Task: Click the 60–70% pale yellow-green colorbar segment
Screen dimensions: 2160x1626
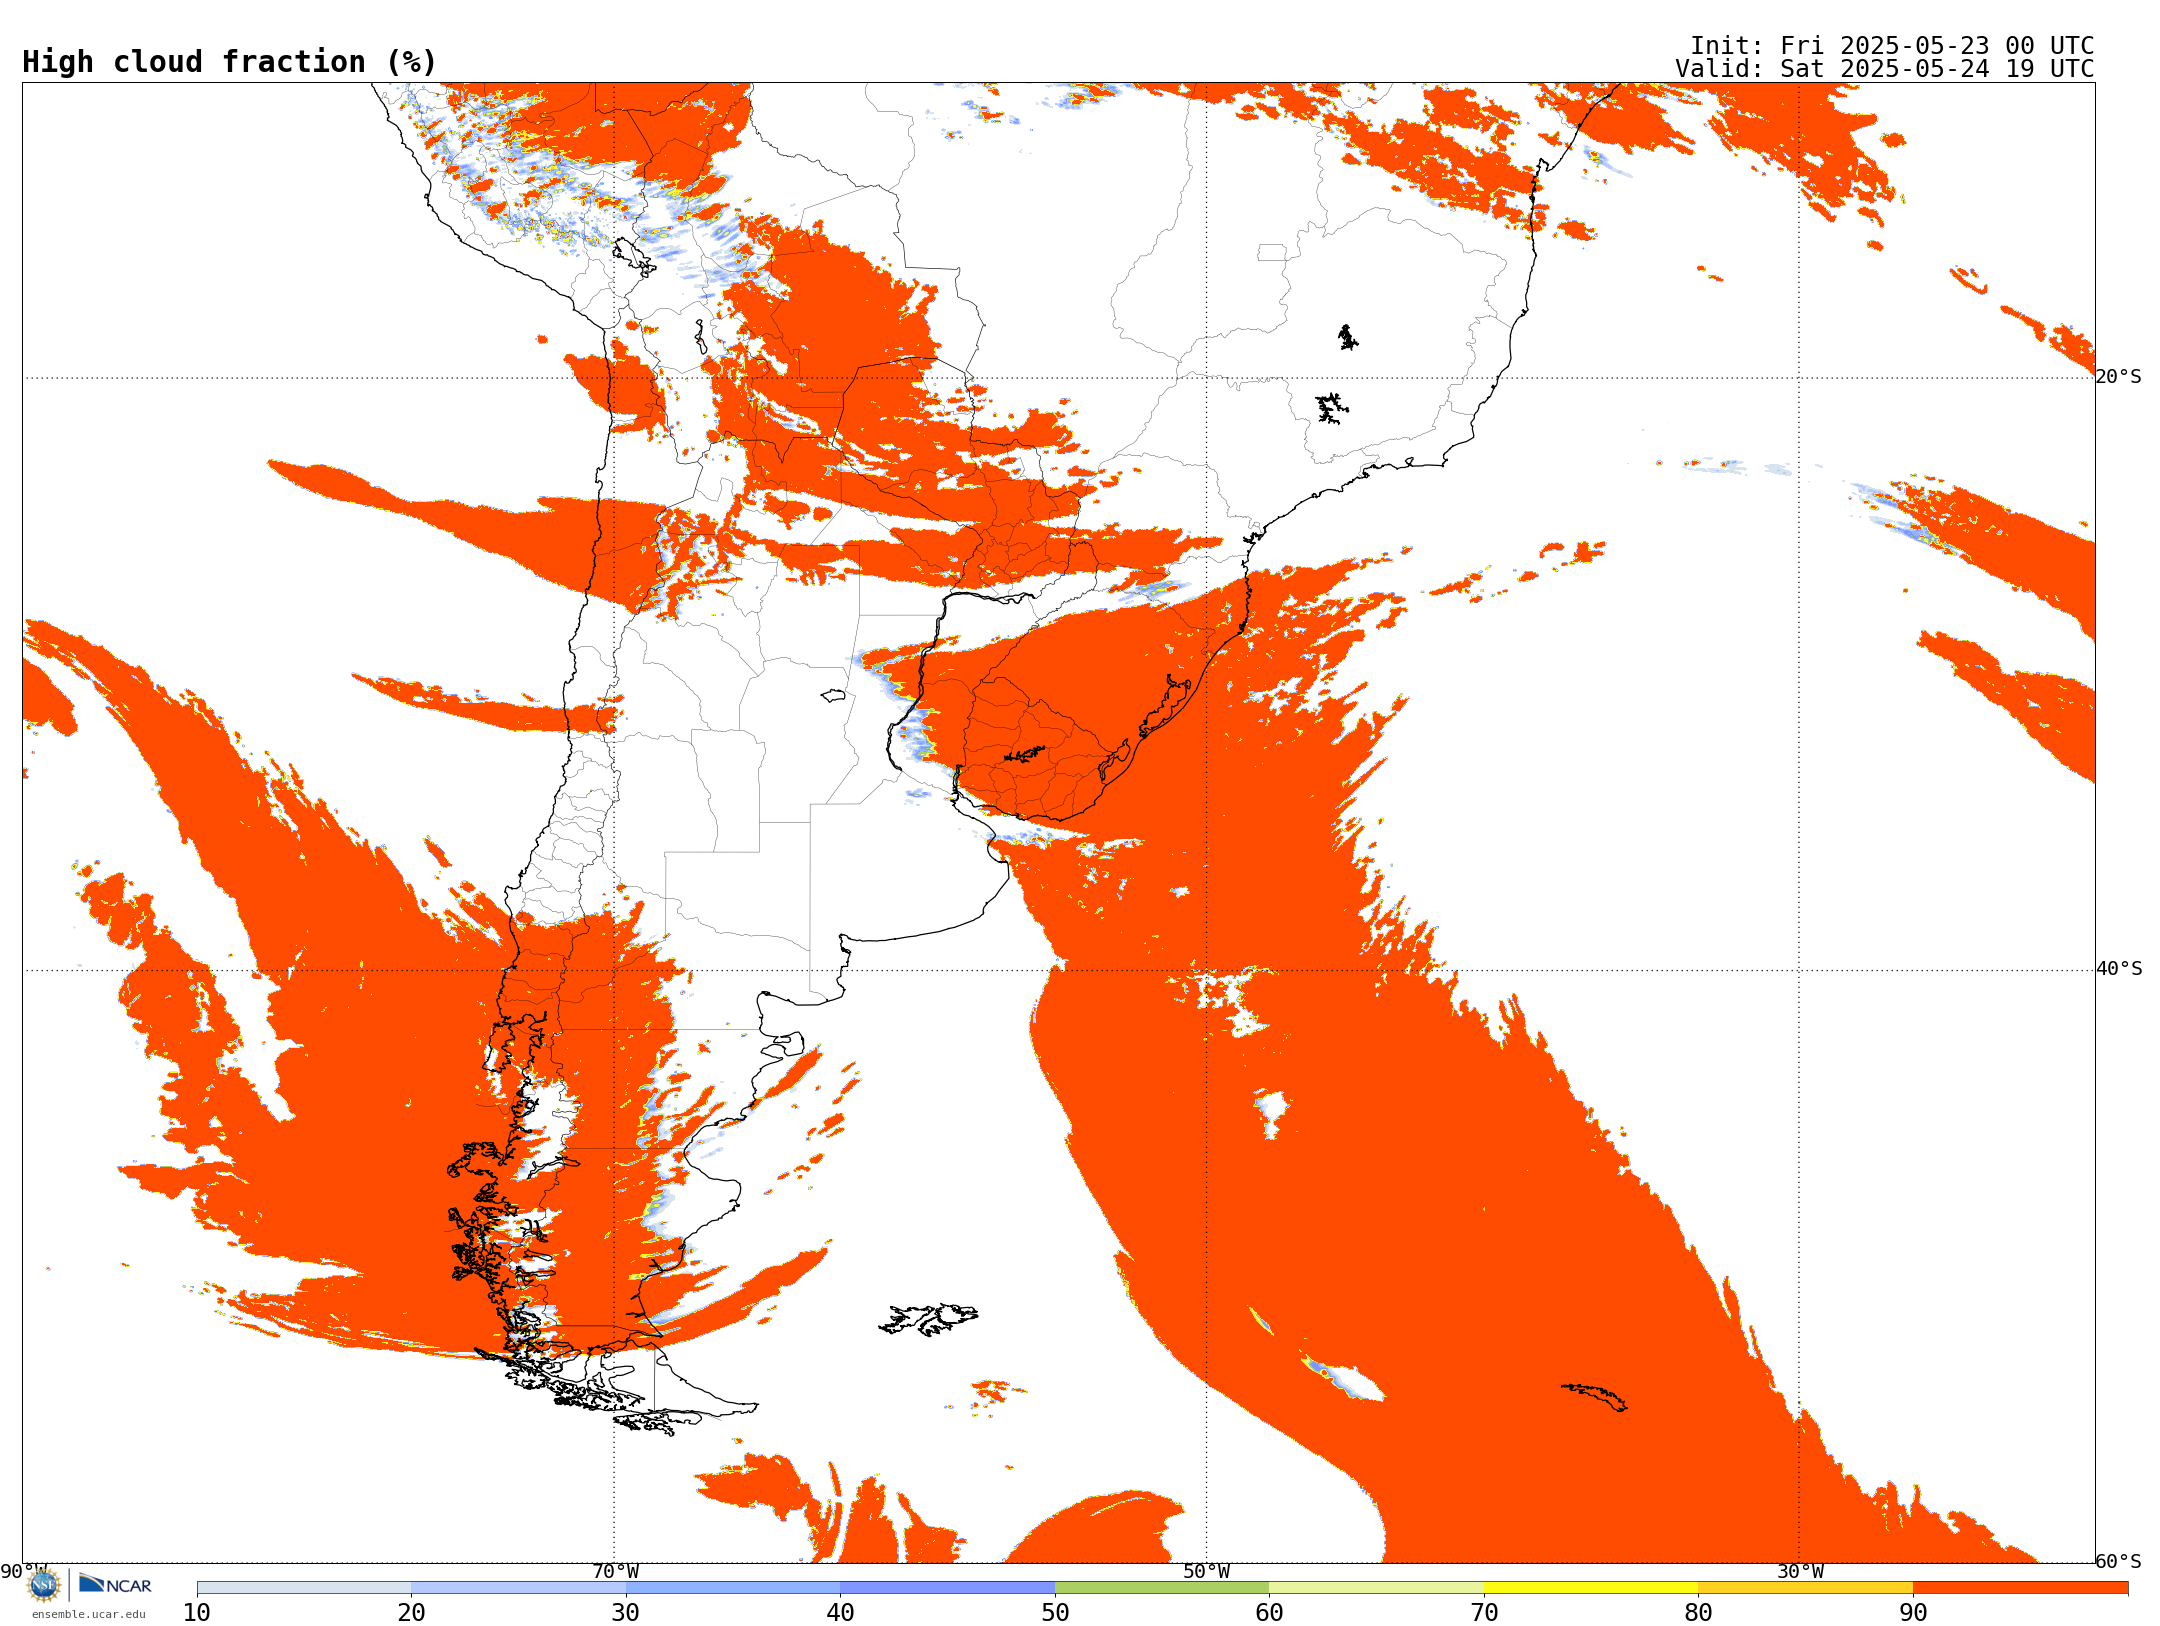Action: (1376, 1588)
